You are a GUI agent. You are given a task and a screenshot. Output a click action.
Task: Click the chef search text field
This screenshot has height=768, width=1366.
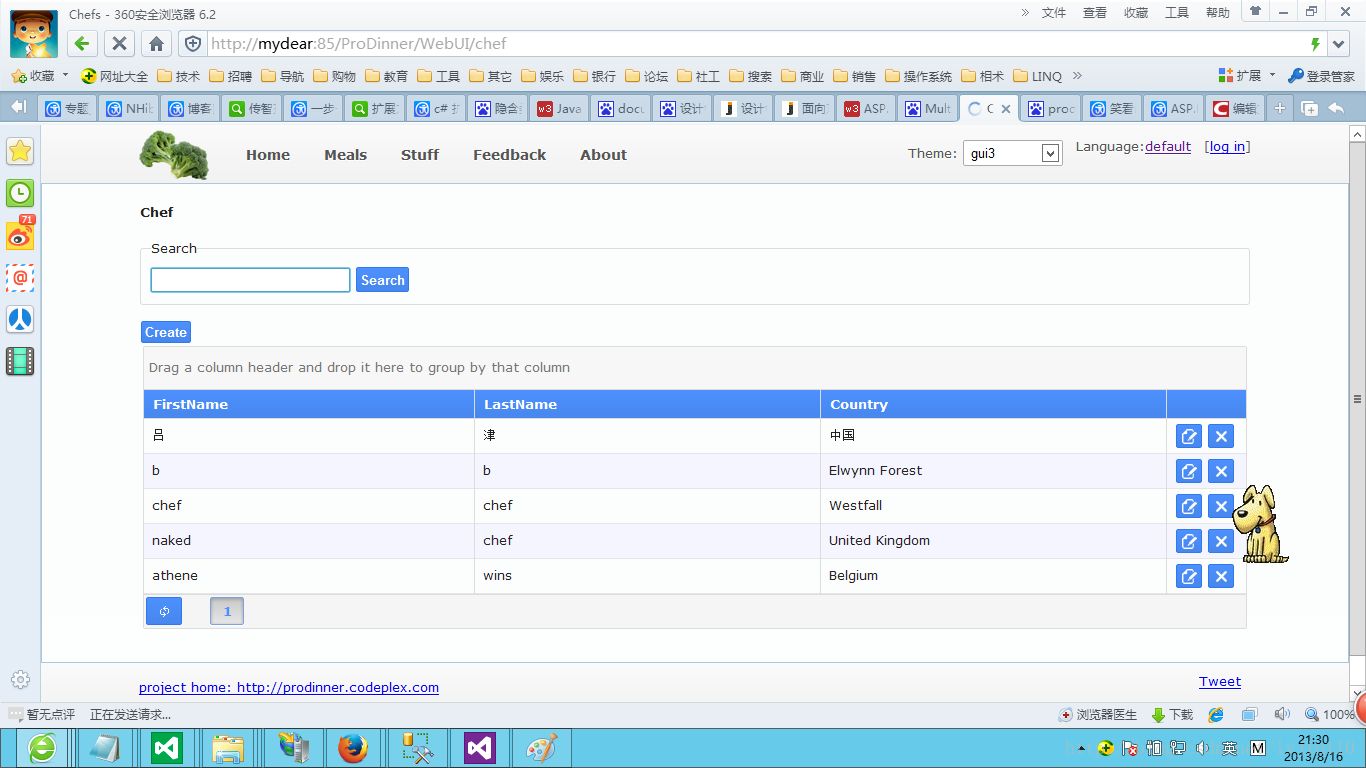pos(250,280)
